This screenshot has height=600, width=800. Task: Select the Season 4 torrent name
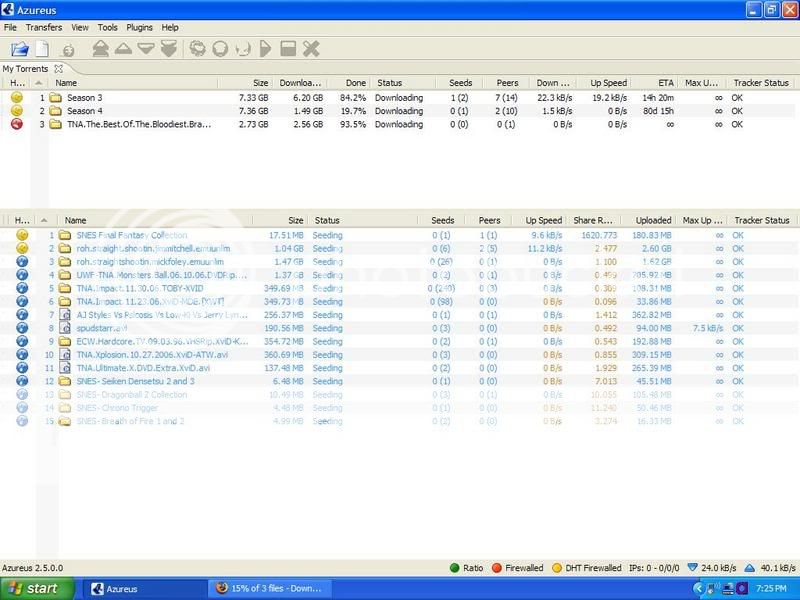[x=85, y=111]
